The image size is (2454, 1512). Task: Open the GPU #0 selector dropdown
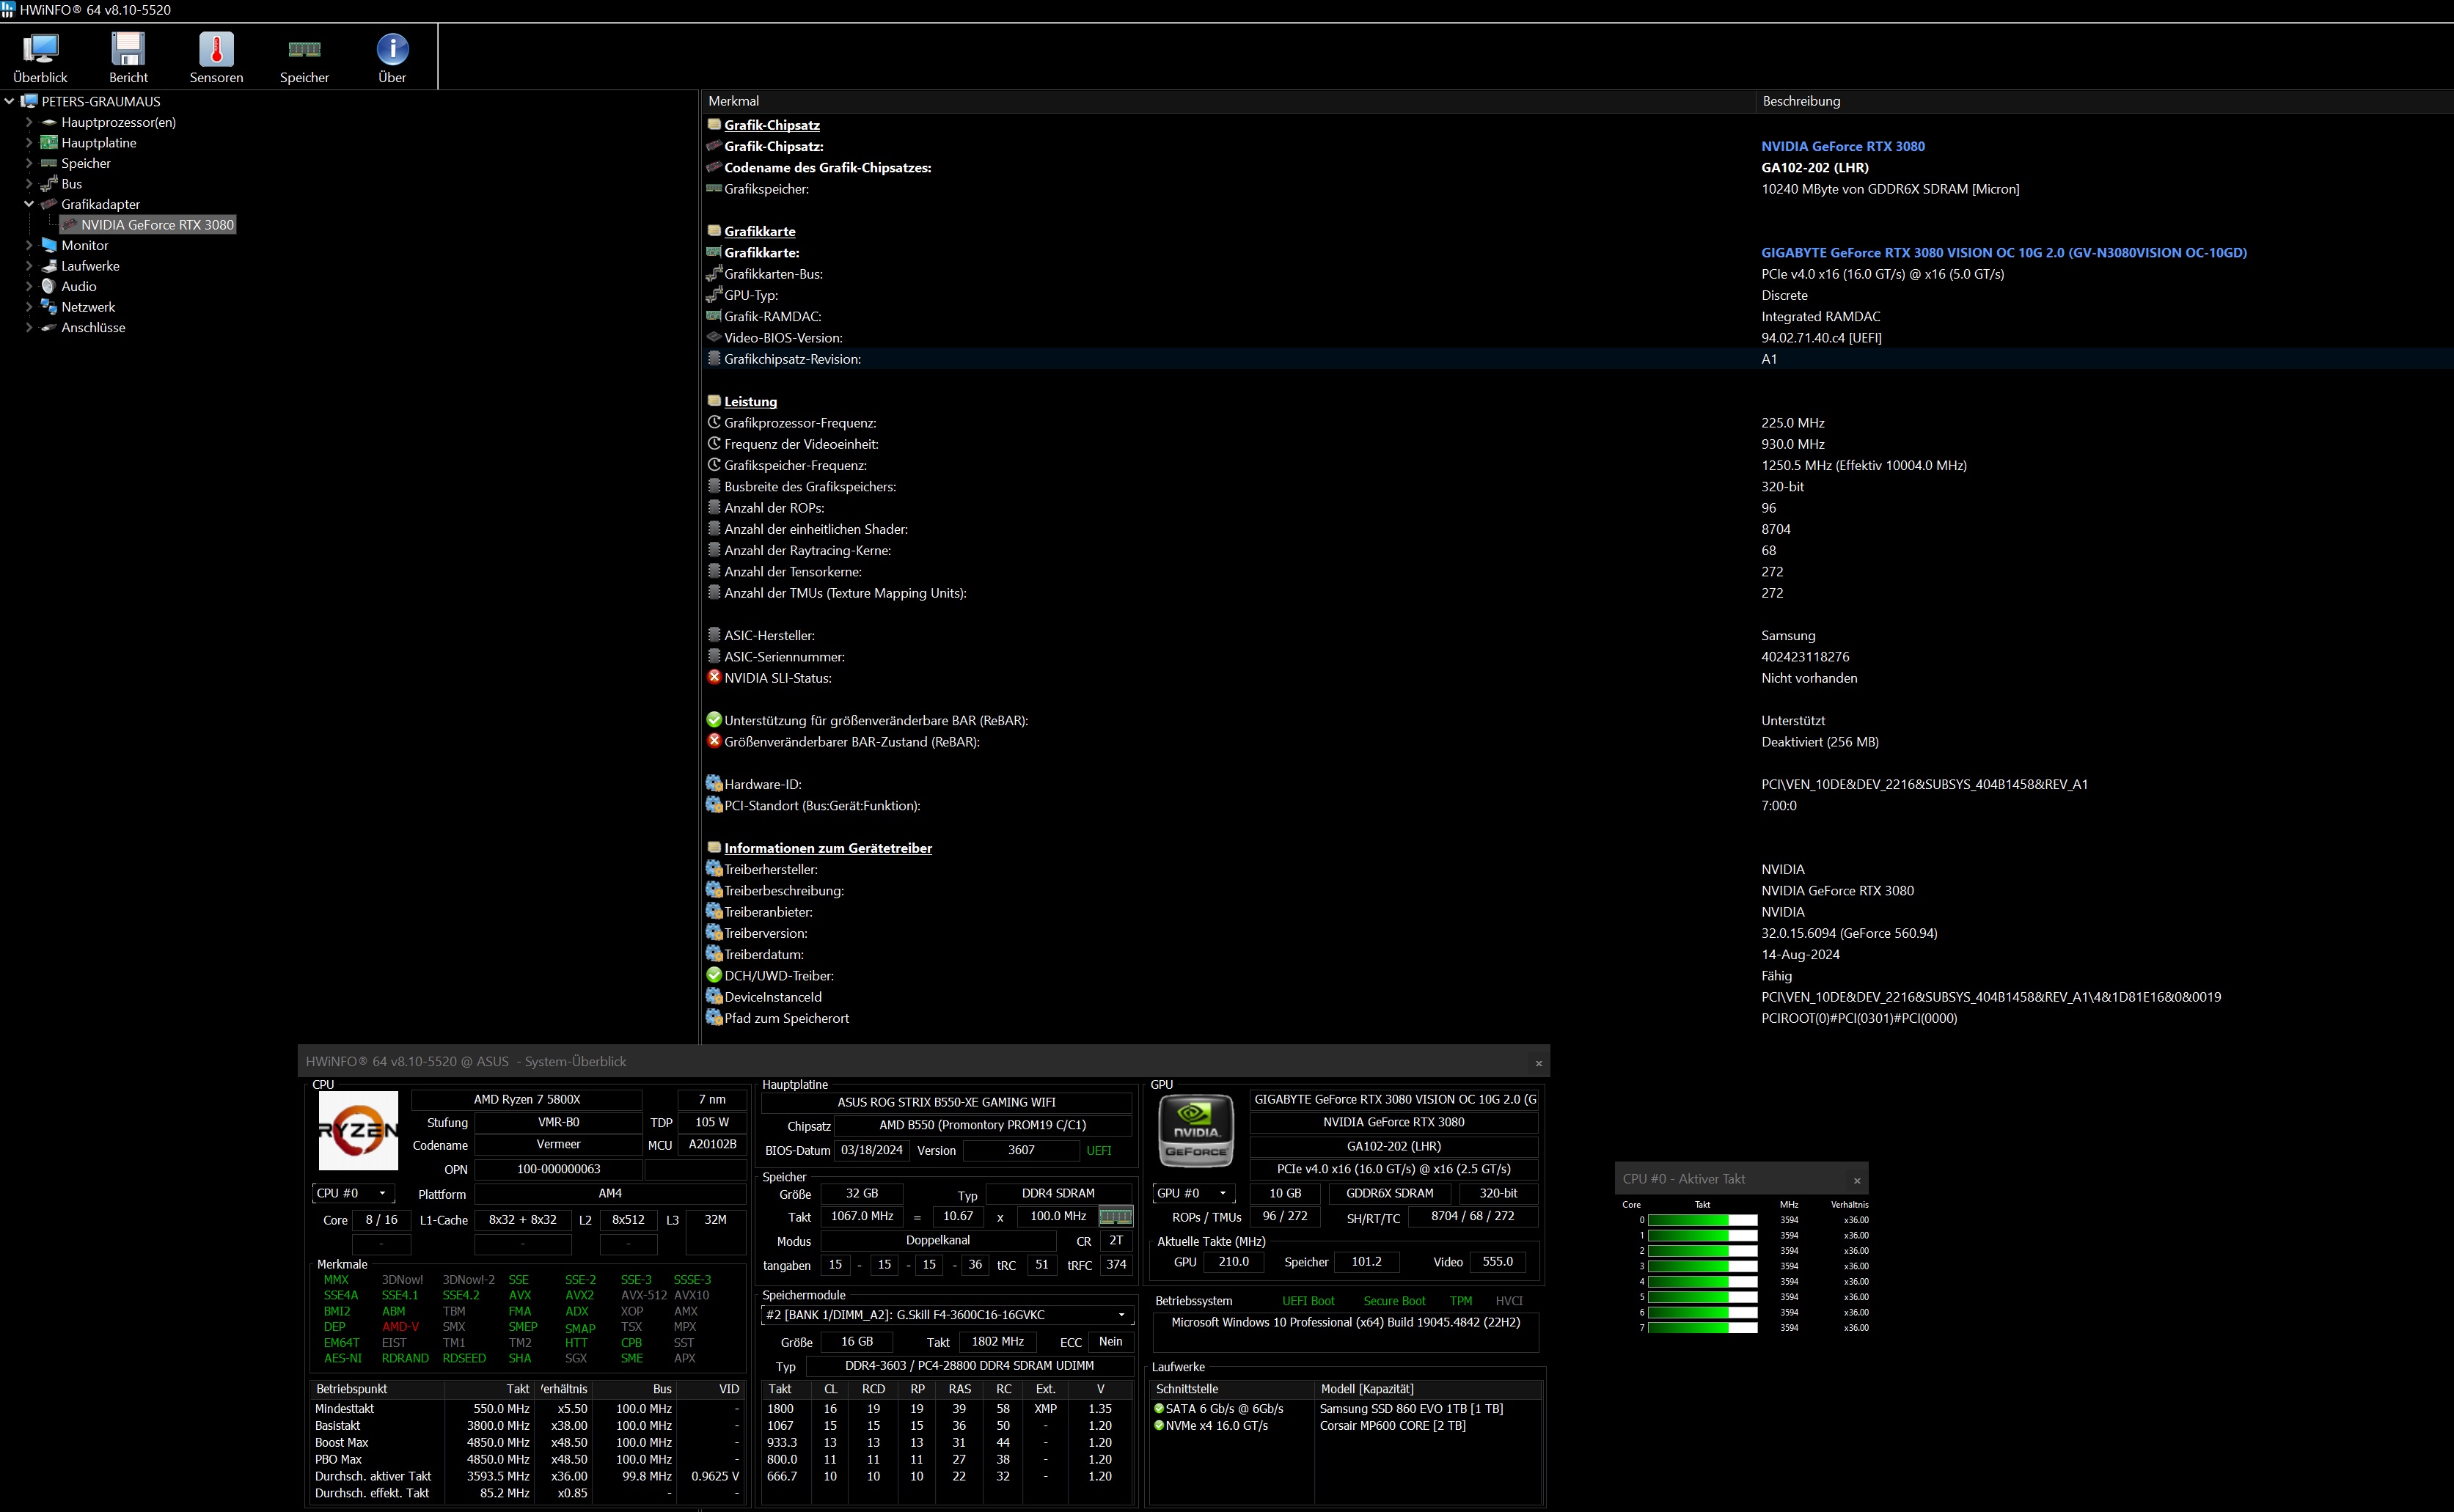[1194, 1193]
